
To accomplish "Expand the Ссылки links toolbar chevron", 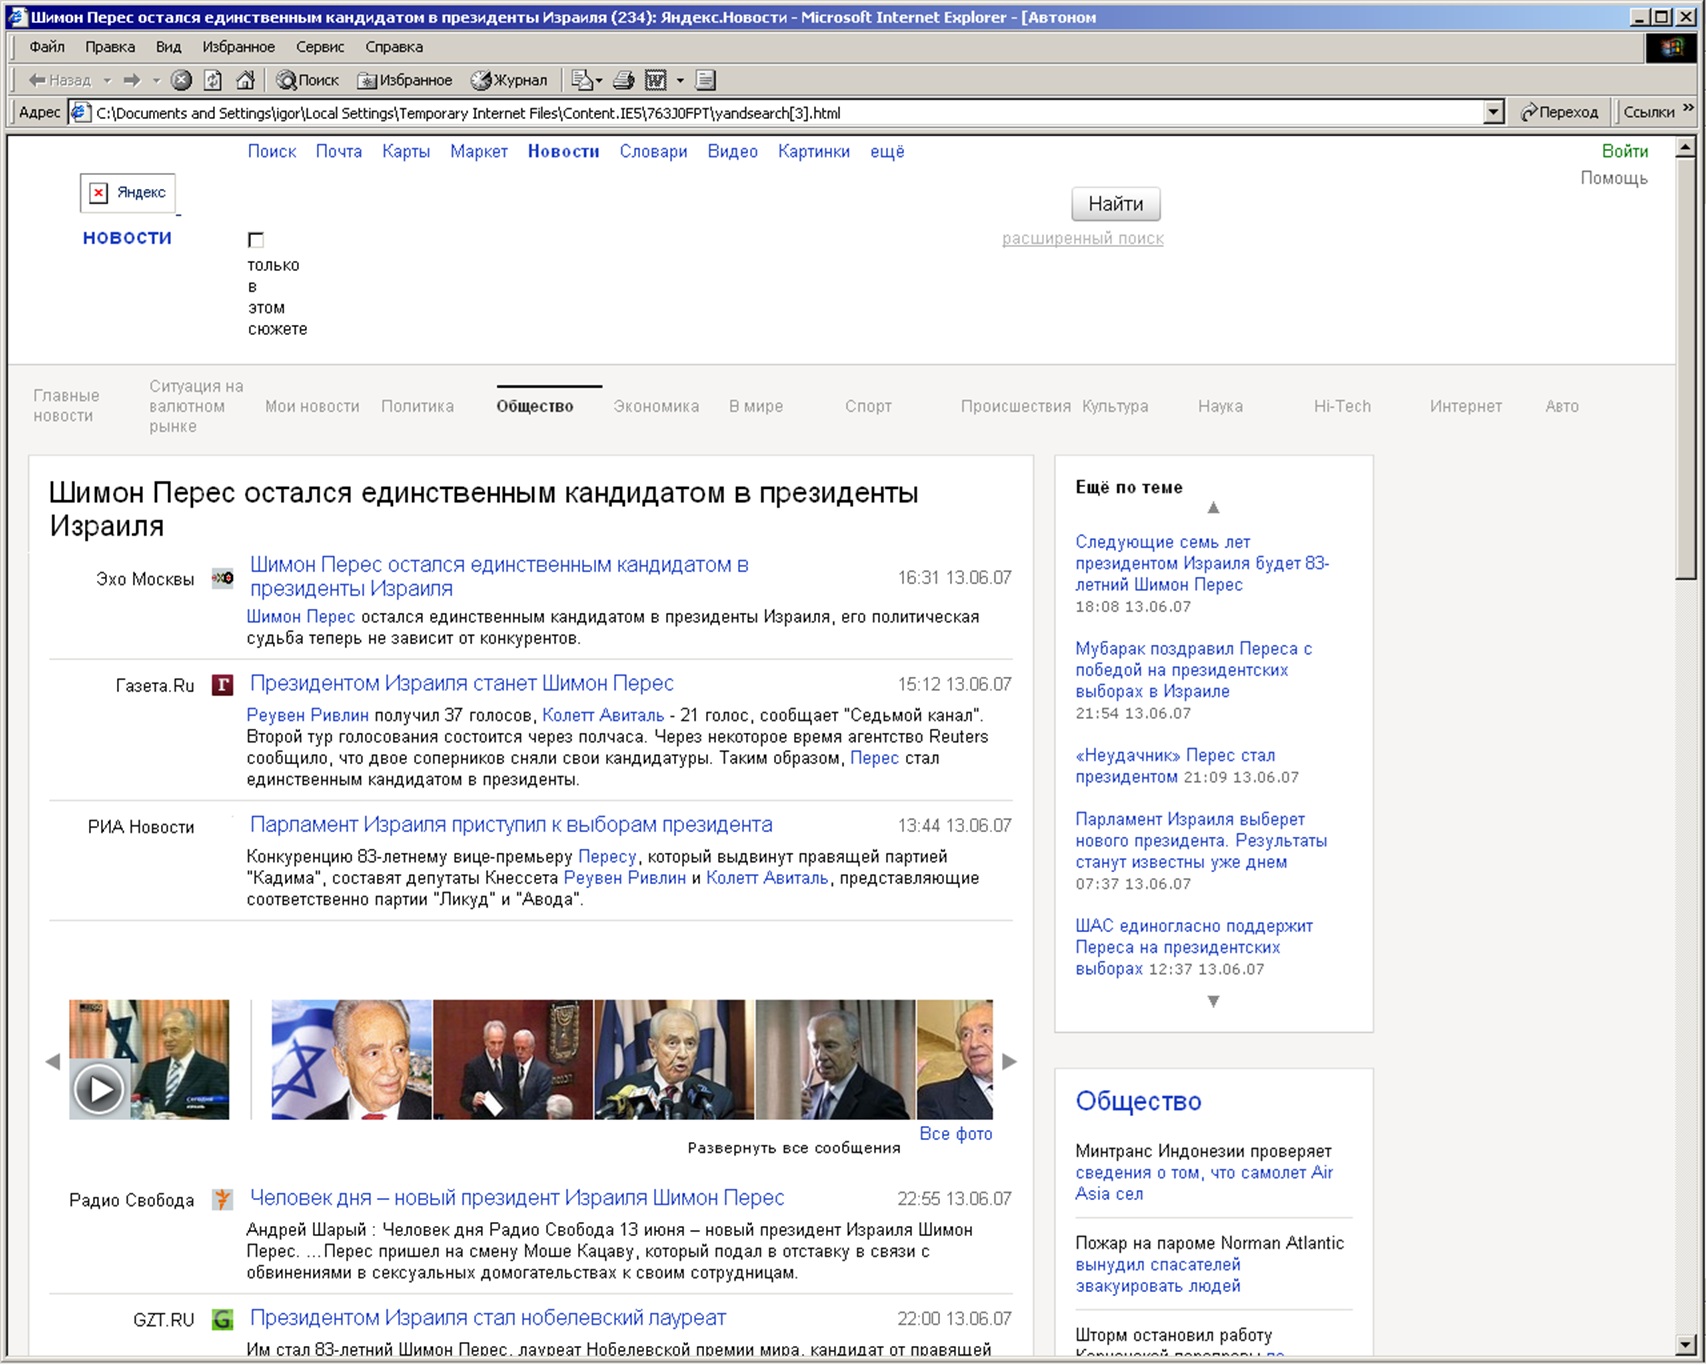I will point(1689,108).
